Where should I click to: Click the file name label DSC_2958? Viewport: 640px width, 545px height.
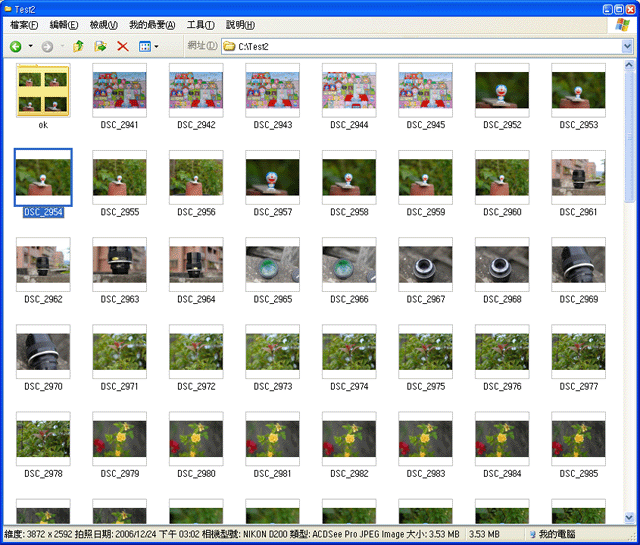click(x=349, y=212)
